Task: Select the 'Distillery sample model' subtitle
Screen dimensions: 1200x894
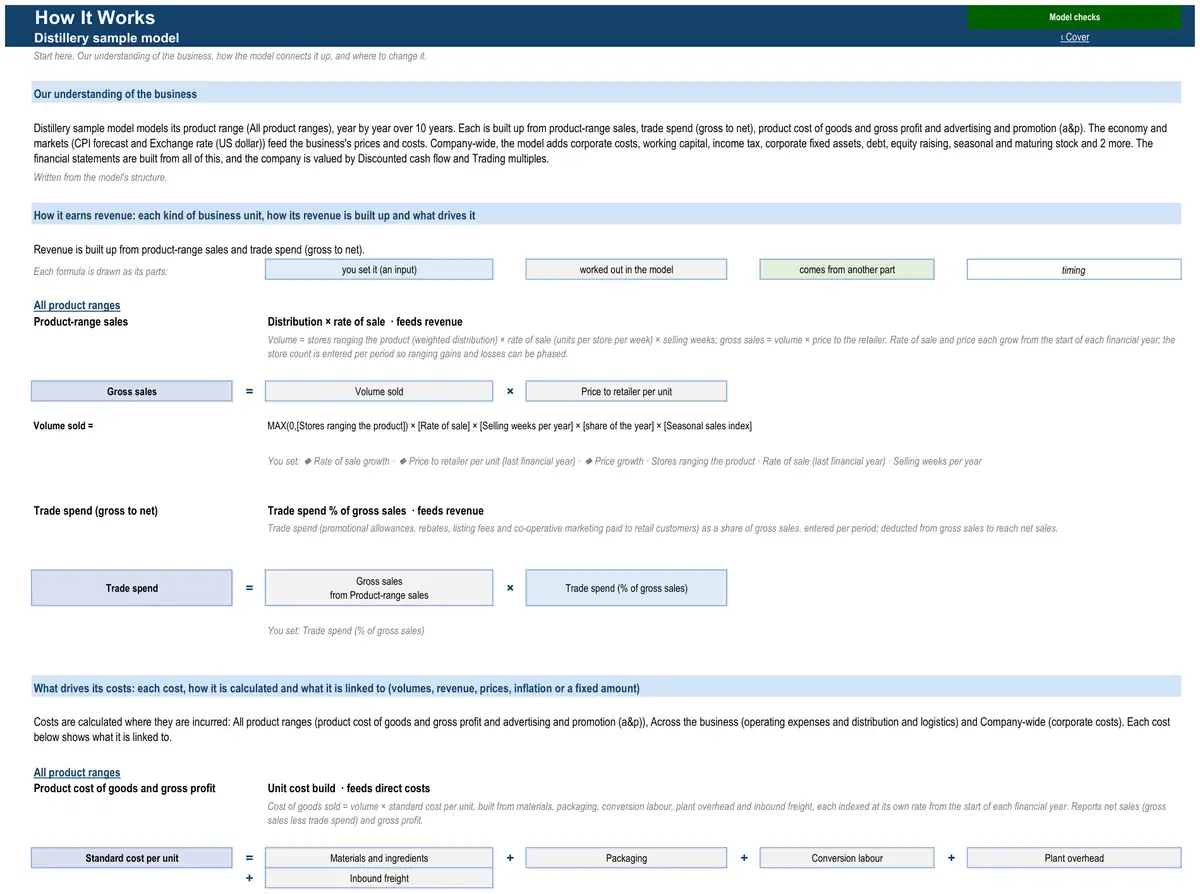Action: [x=107, y=38]
